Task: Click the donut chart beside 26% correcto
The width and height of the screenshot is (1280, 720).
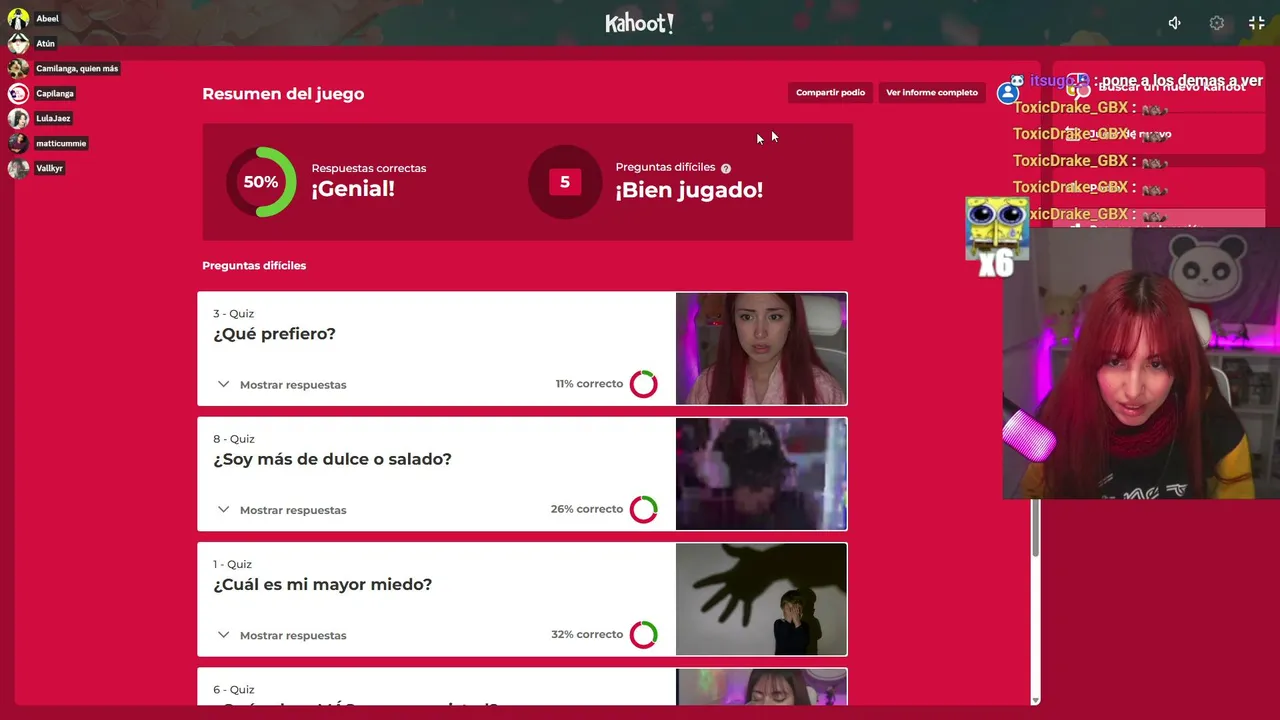Action: [644, 509]
